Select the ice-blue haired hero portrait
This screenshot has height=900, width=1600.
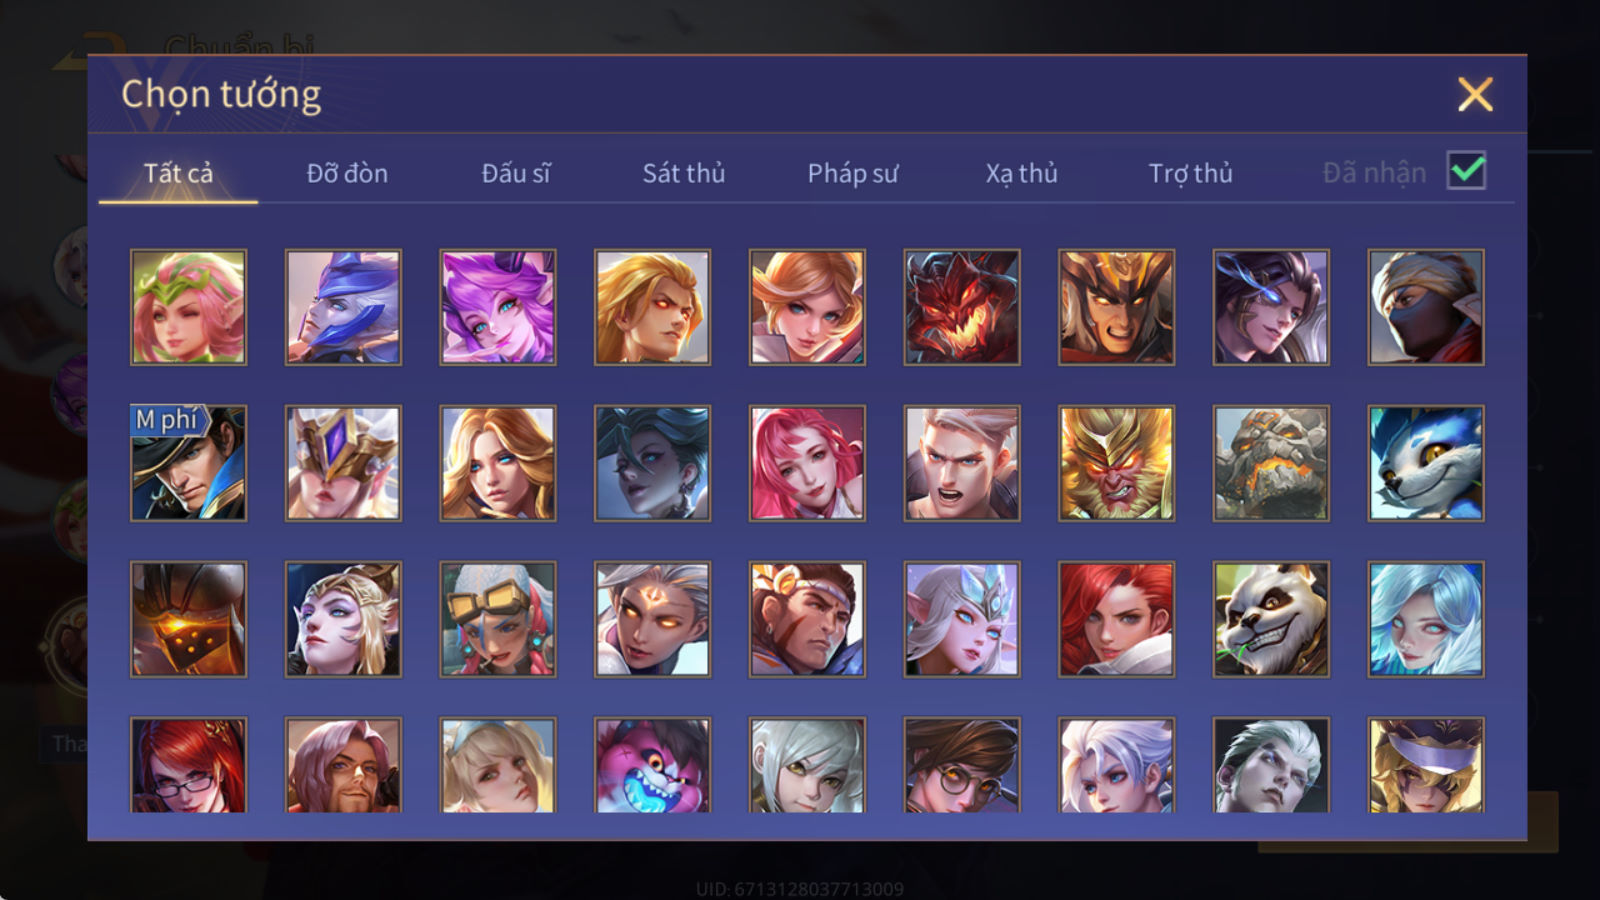pos(1426,619)
